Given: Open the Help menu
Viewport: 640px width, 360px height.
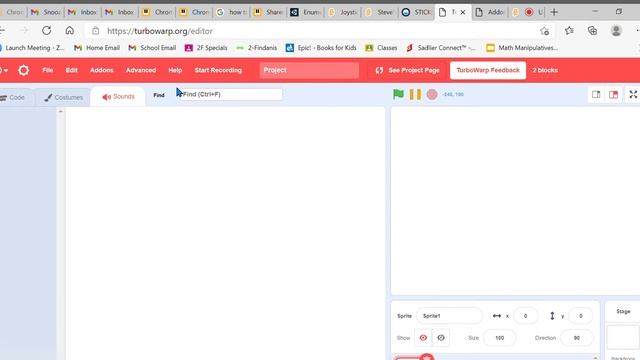Looking at the screenshot, I should click(175, 70).
